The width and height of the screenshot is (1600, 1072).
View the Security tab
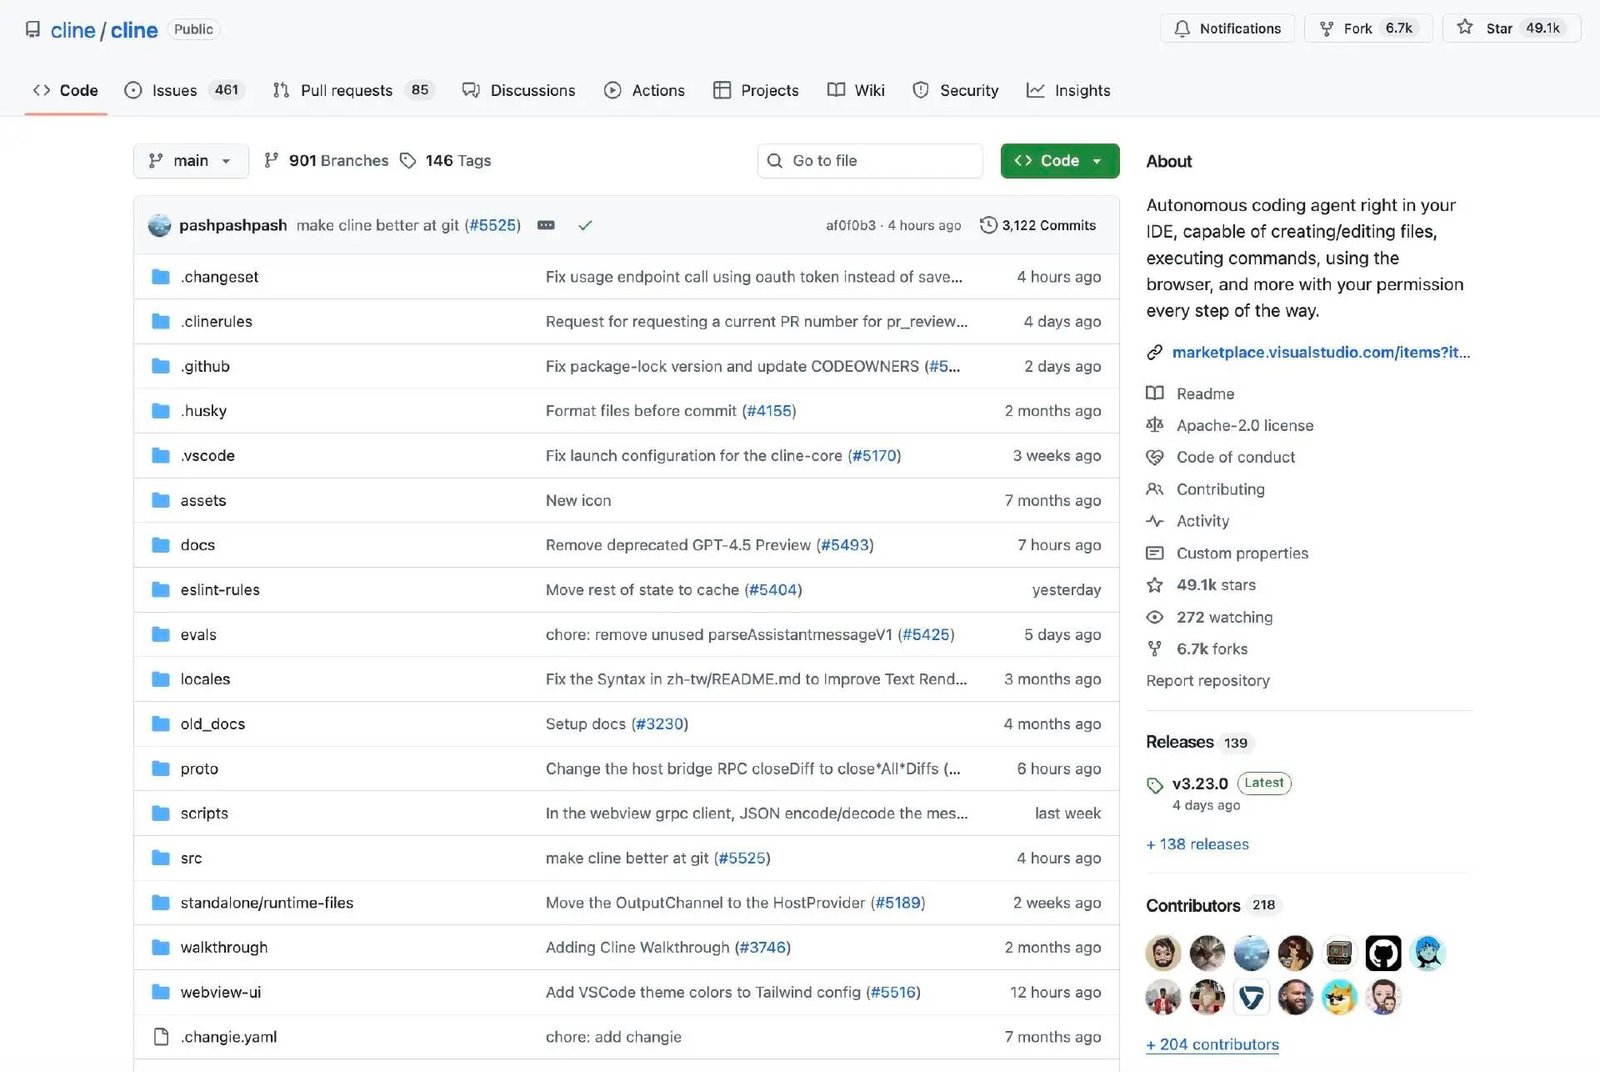(x=956, y=90)
